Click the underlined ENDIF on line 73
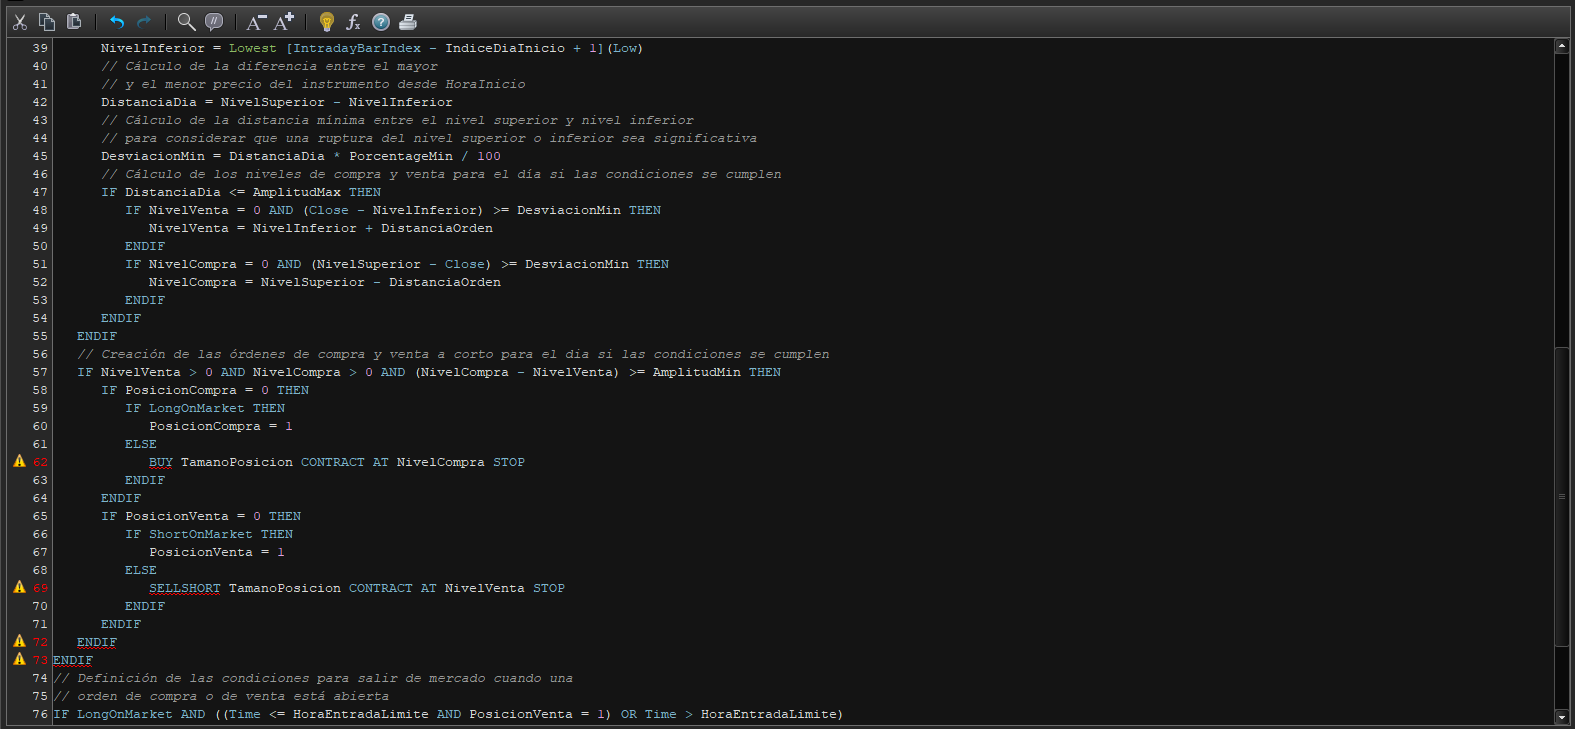1575x729 pixels. pos(73,660)
